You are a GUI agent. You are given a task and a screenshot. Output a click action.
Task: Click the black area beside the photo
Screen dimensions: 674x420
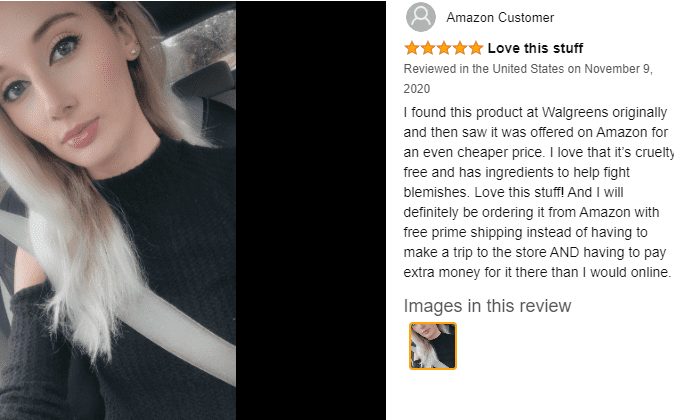310,210
